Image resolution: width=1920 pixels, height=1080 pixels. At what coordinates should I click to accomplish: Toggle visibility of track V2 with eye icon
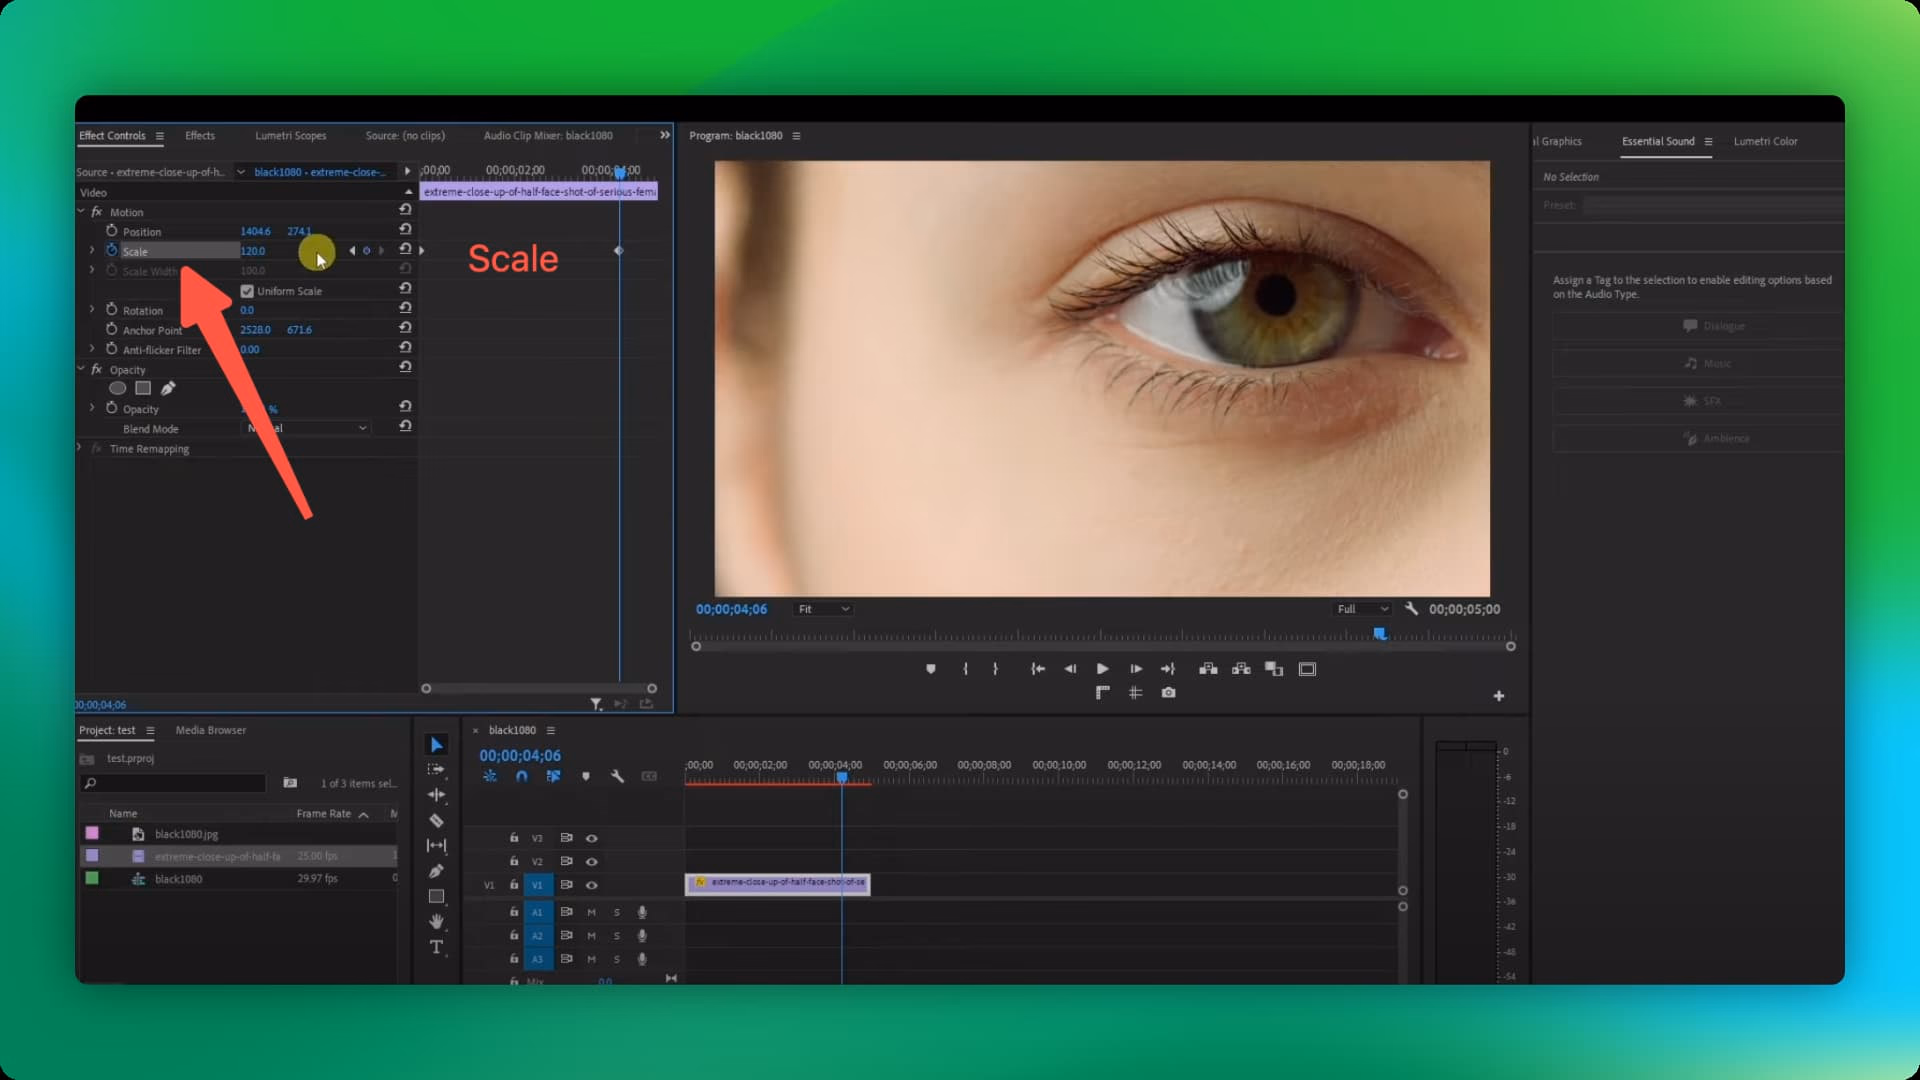[x=592, y=861]
